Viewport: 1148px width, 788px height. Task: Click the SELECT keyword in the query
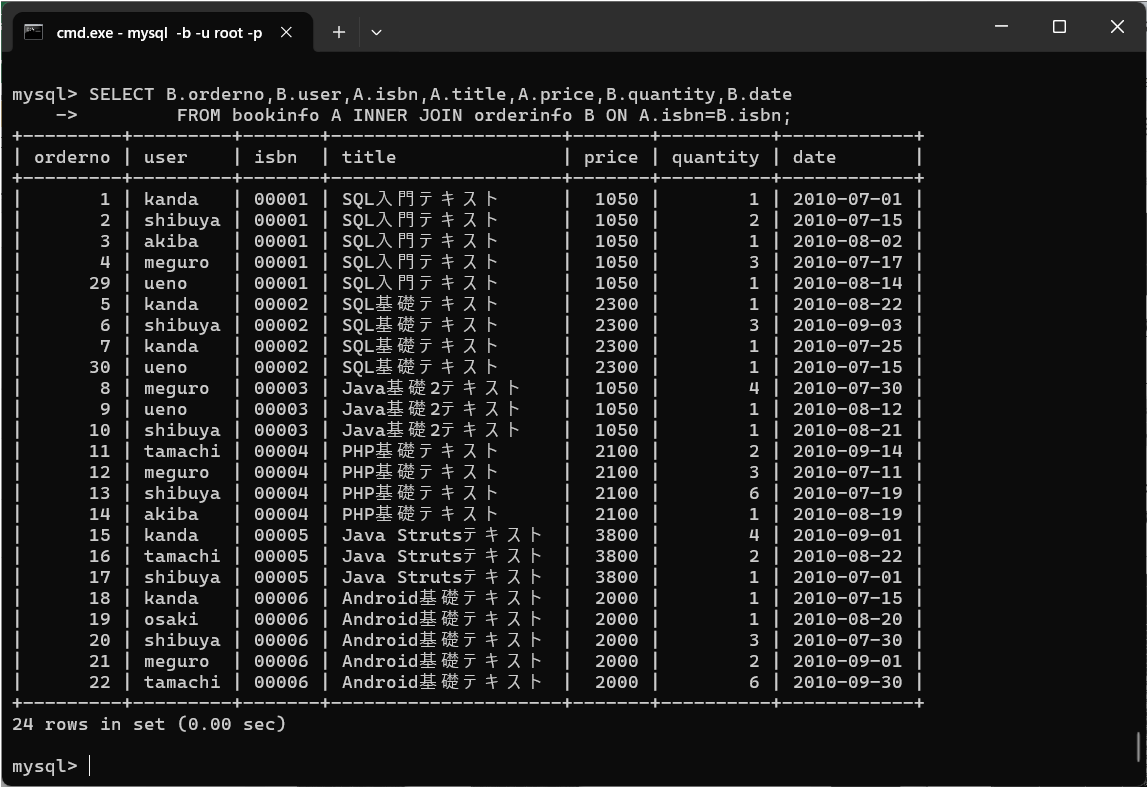[x=121, y=94]
